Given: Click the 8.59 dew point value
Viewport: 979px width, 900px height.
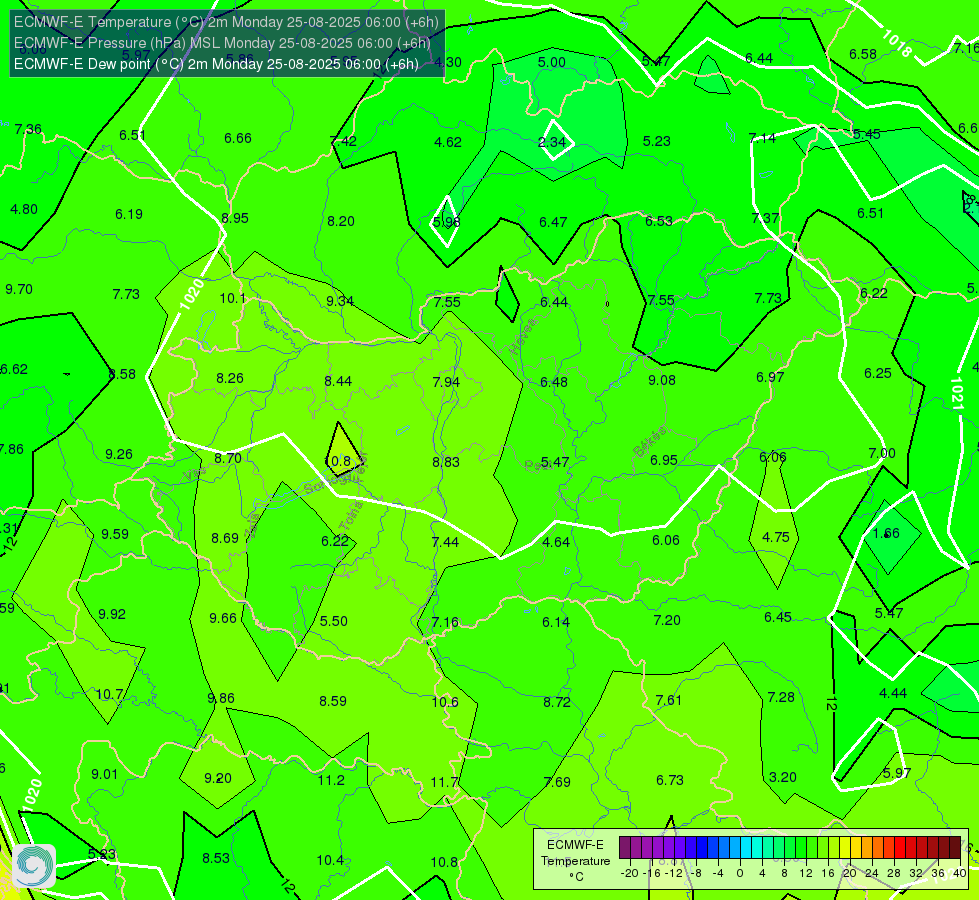Looking at the screenshot, I should coord(333,701).
